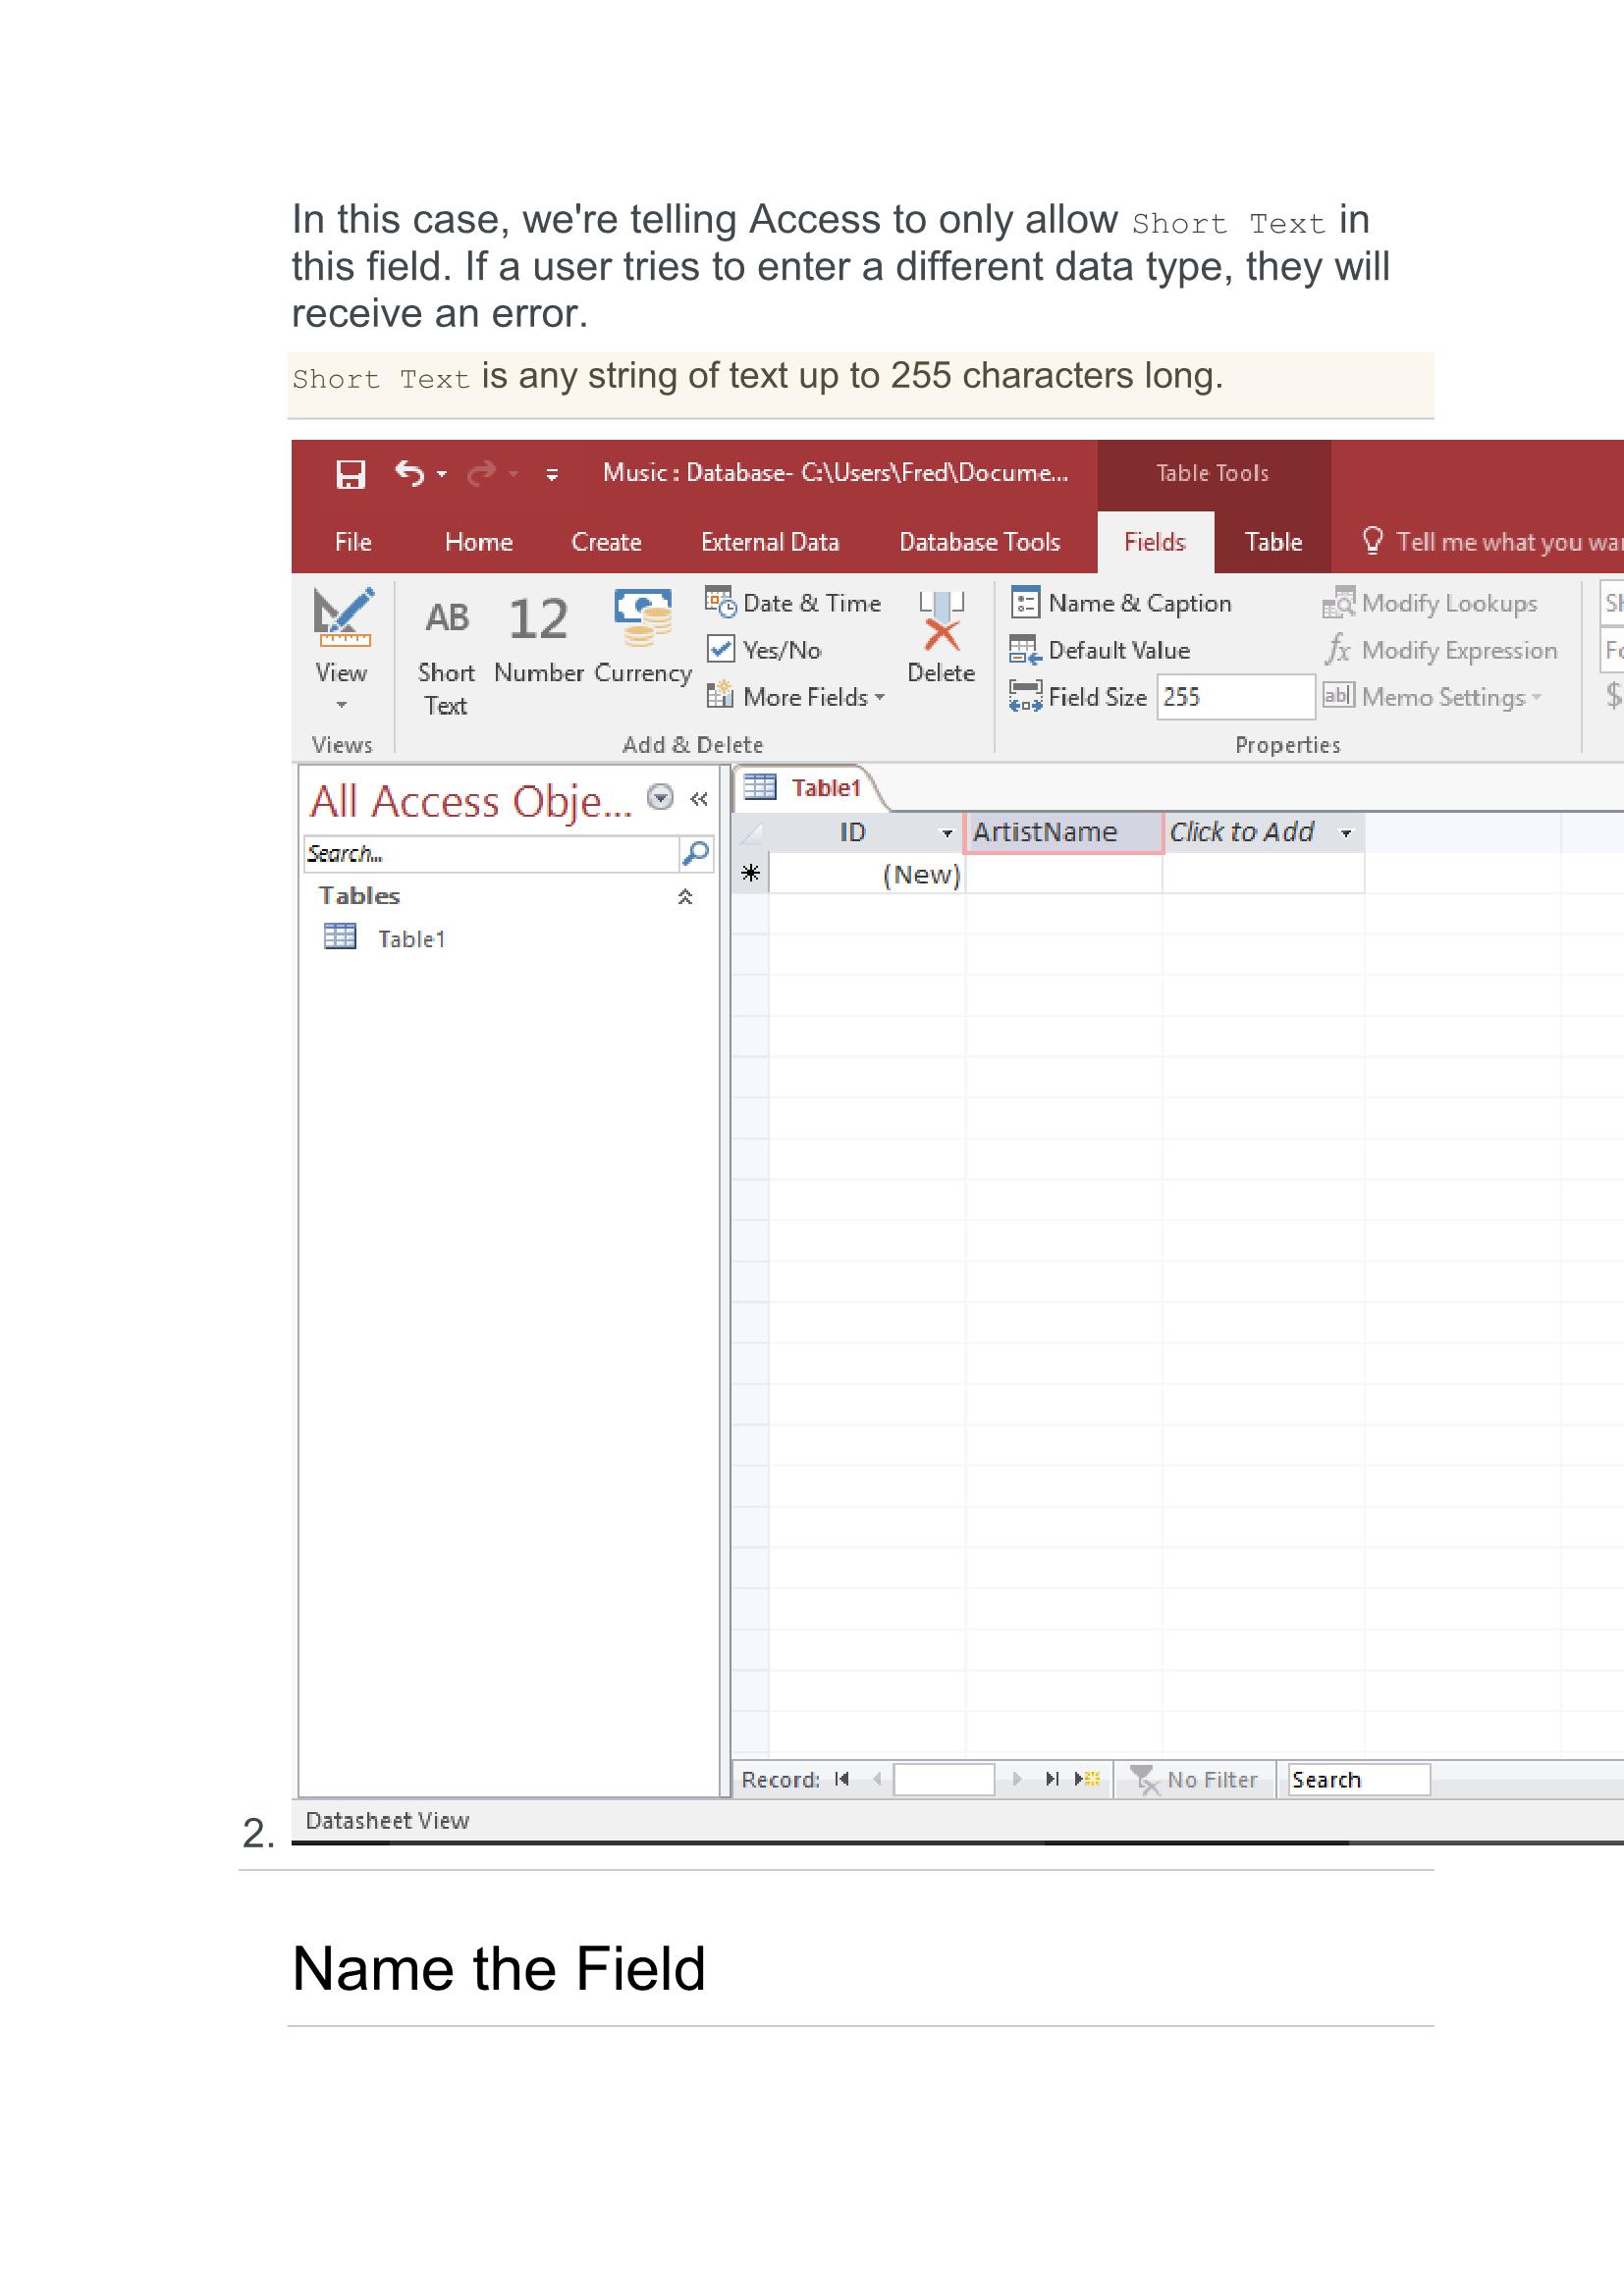Viewport: 1624px width, 2296px height.
Task: Open the Click to Add column dropdown
Action: point(1346,833)
